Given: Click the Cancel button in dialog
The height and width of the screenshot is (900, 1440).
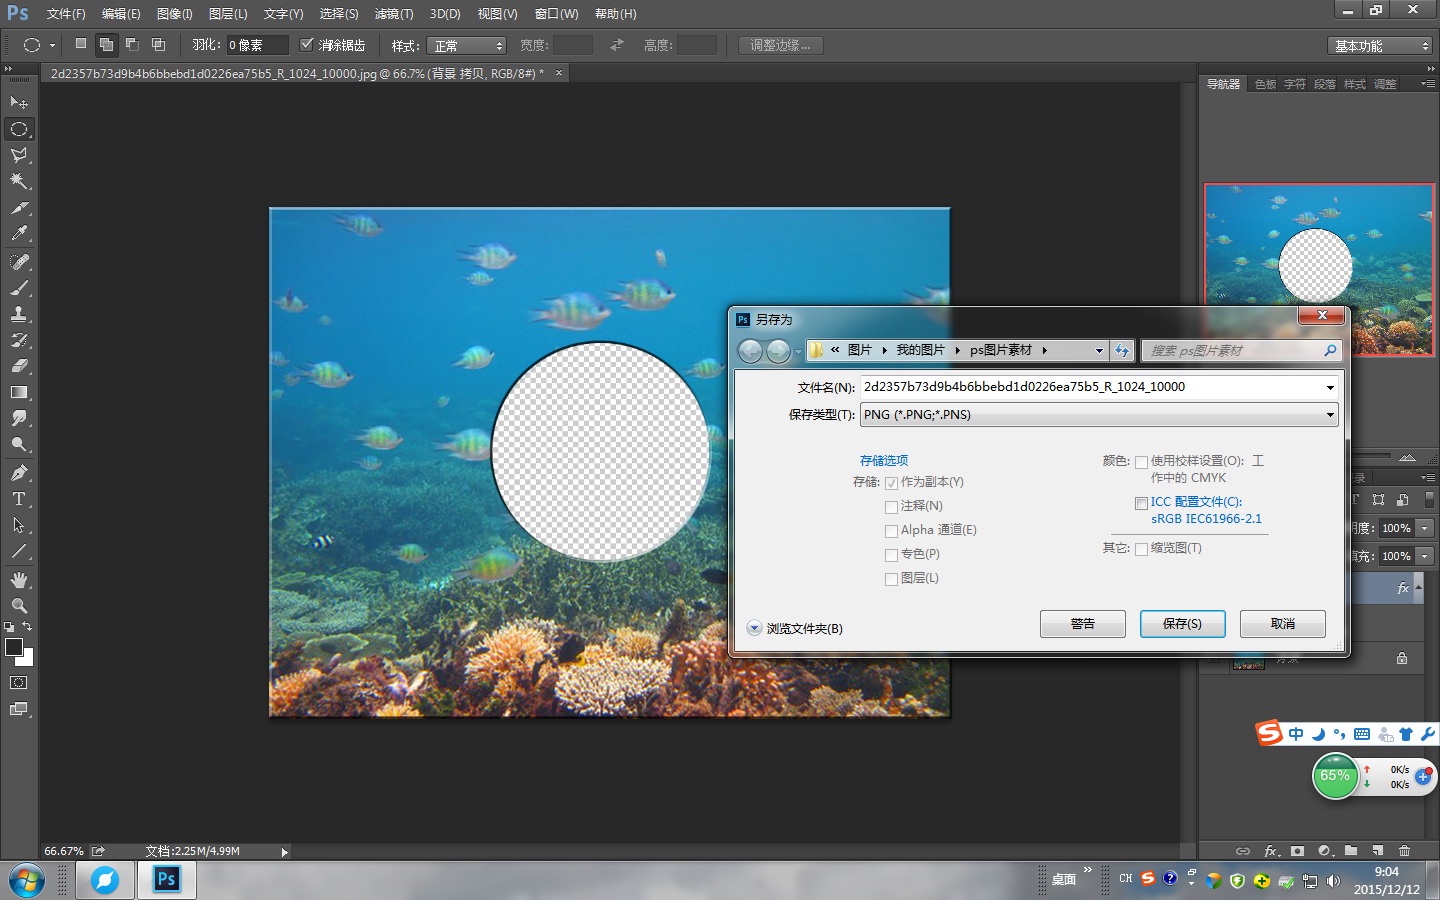Looking at the screenshot, I should point(1282,624).
